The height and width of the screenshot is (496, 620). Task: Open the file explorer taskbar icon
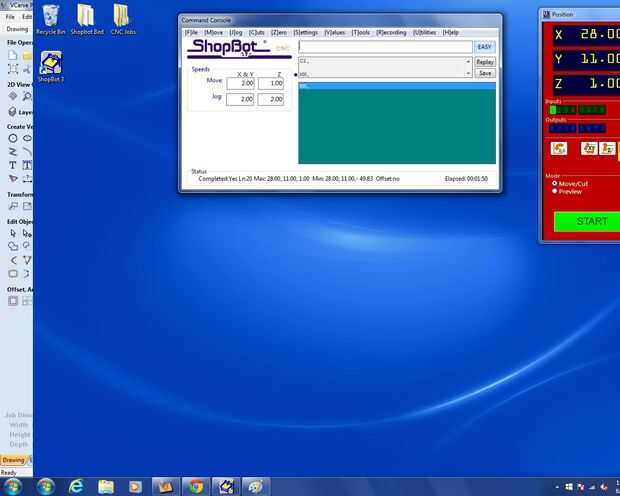[x=106, y=487]
